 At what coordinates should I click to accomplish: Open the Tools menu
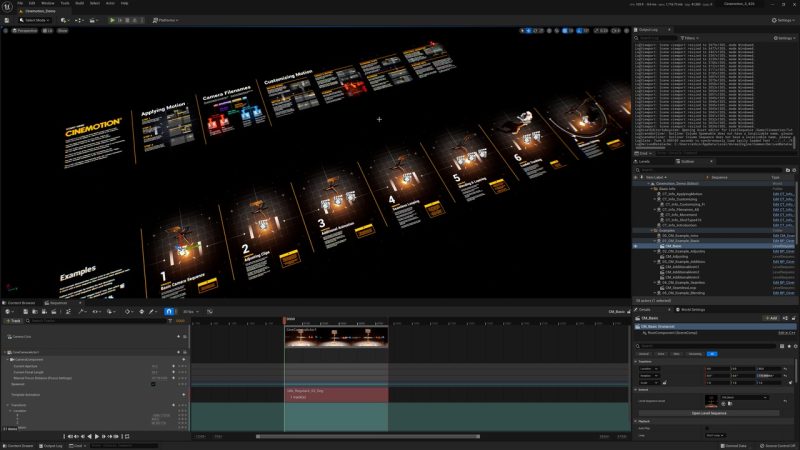(65, 3)
